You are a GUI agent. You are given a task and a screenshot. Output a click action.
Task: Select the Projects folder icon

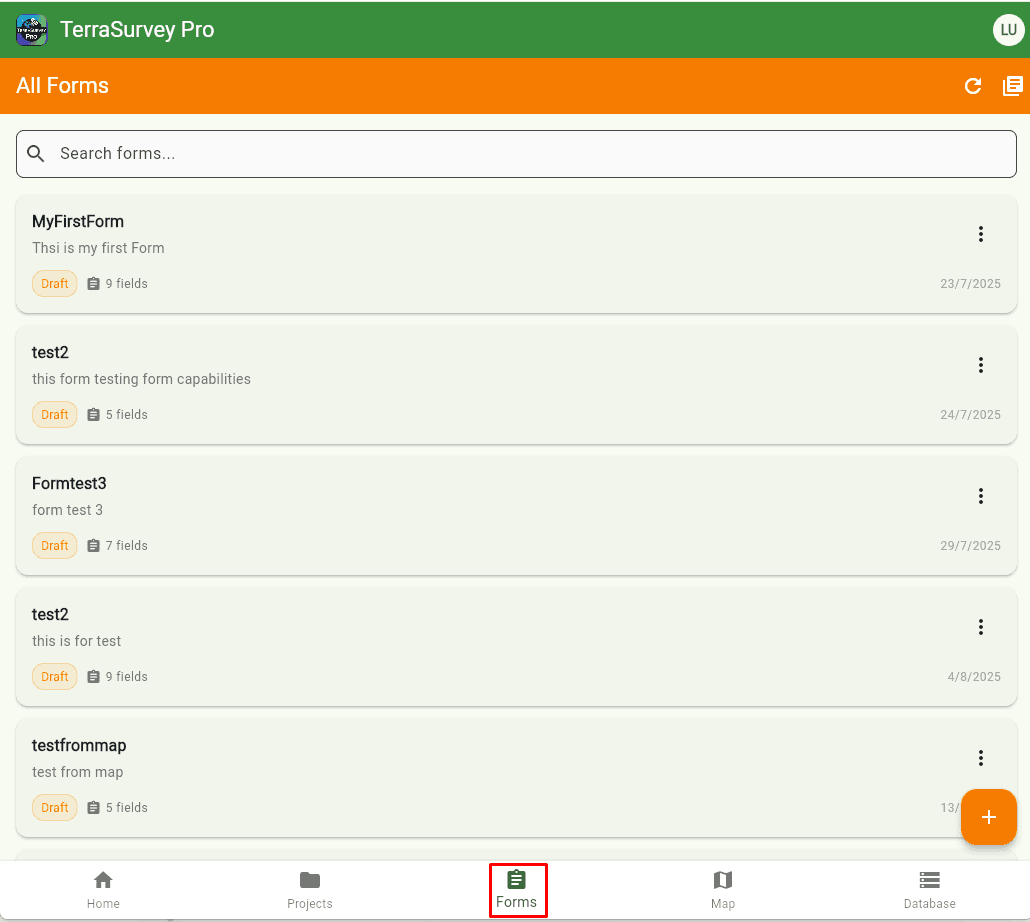tap(309, 880)
